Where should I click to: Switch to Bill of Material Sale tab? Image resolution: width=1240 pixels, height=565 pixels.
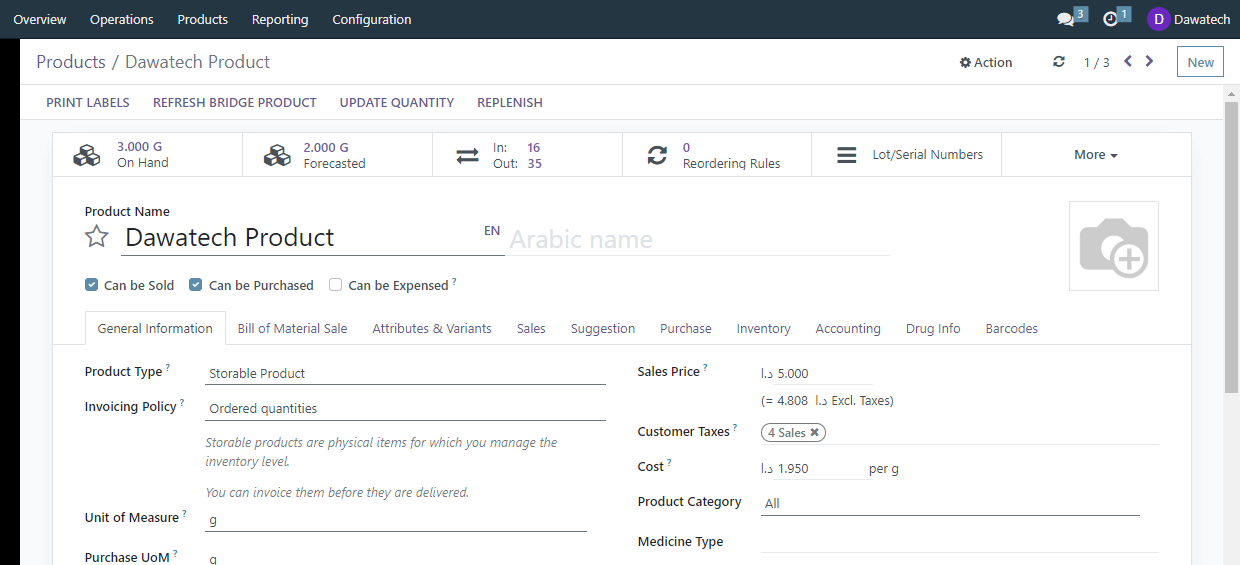click(293, 328)
